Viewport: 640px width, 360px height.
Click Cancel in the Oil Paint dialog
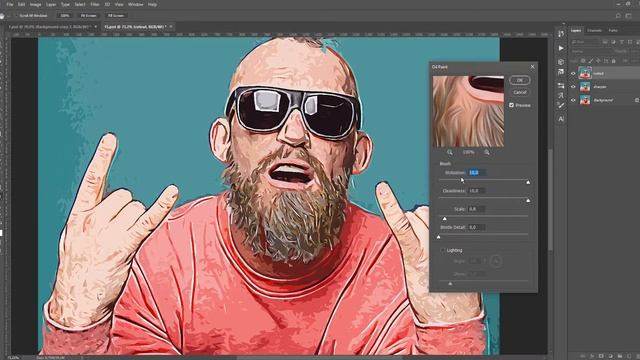pyautogui.click(x=520, y=92)
